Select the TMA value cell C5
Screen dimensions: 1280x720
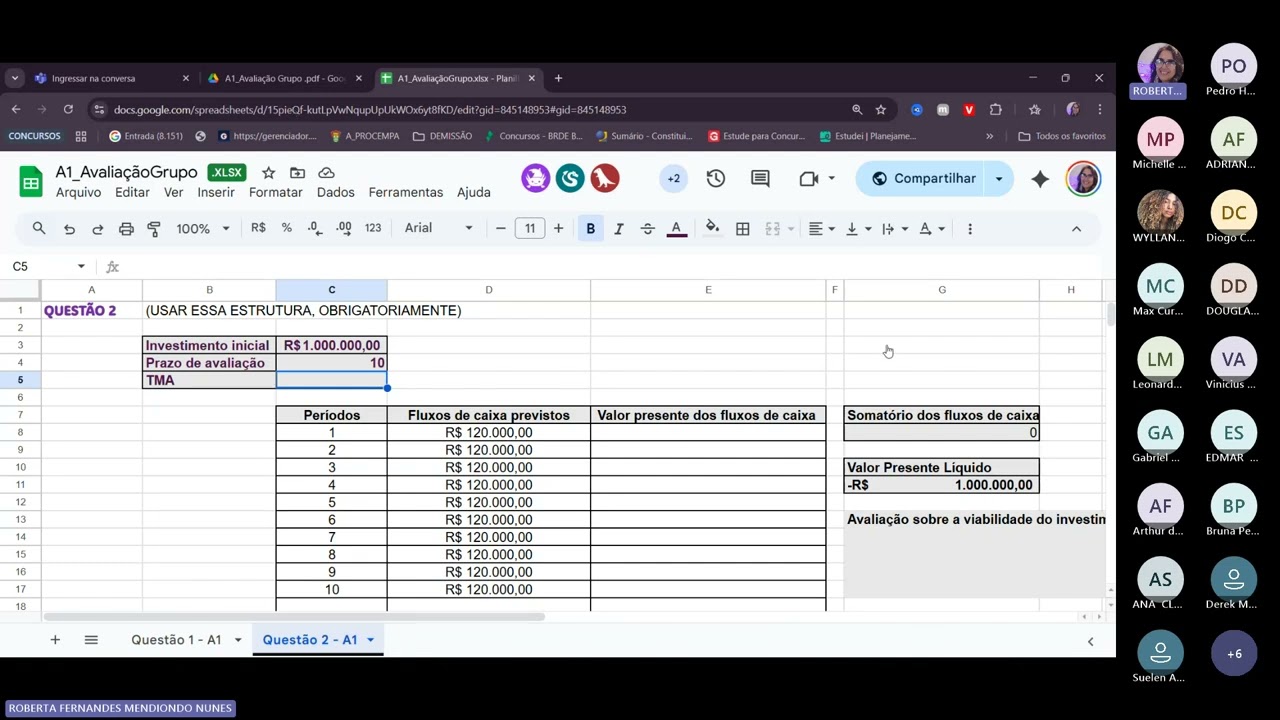coord(331,380)
